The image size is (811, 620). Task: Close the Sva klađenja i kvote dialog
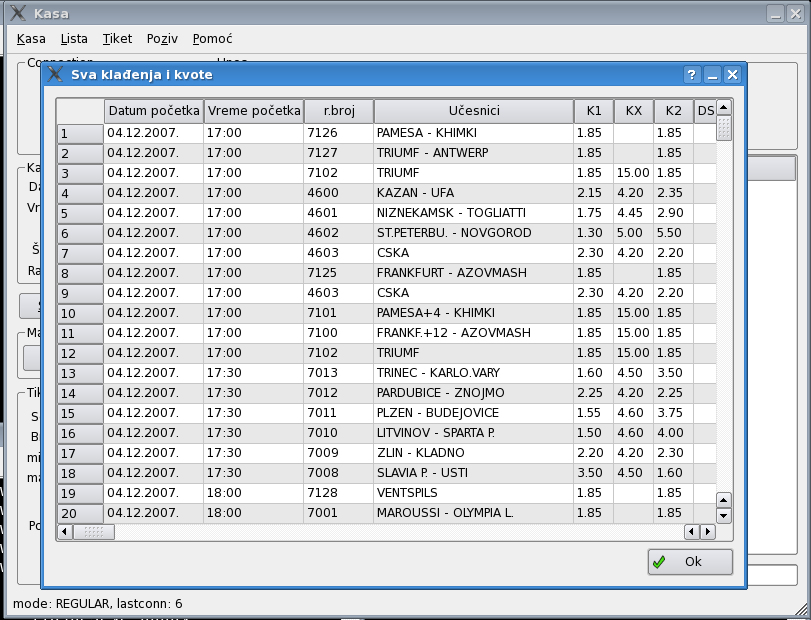[733, 75]
